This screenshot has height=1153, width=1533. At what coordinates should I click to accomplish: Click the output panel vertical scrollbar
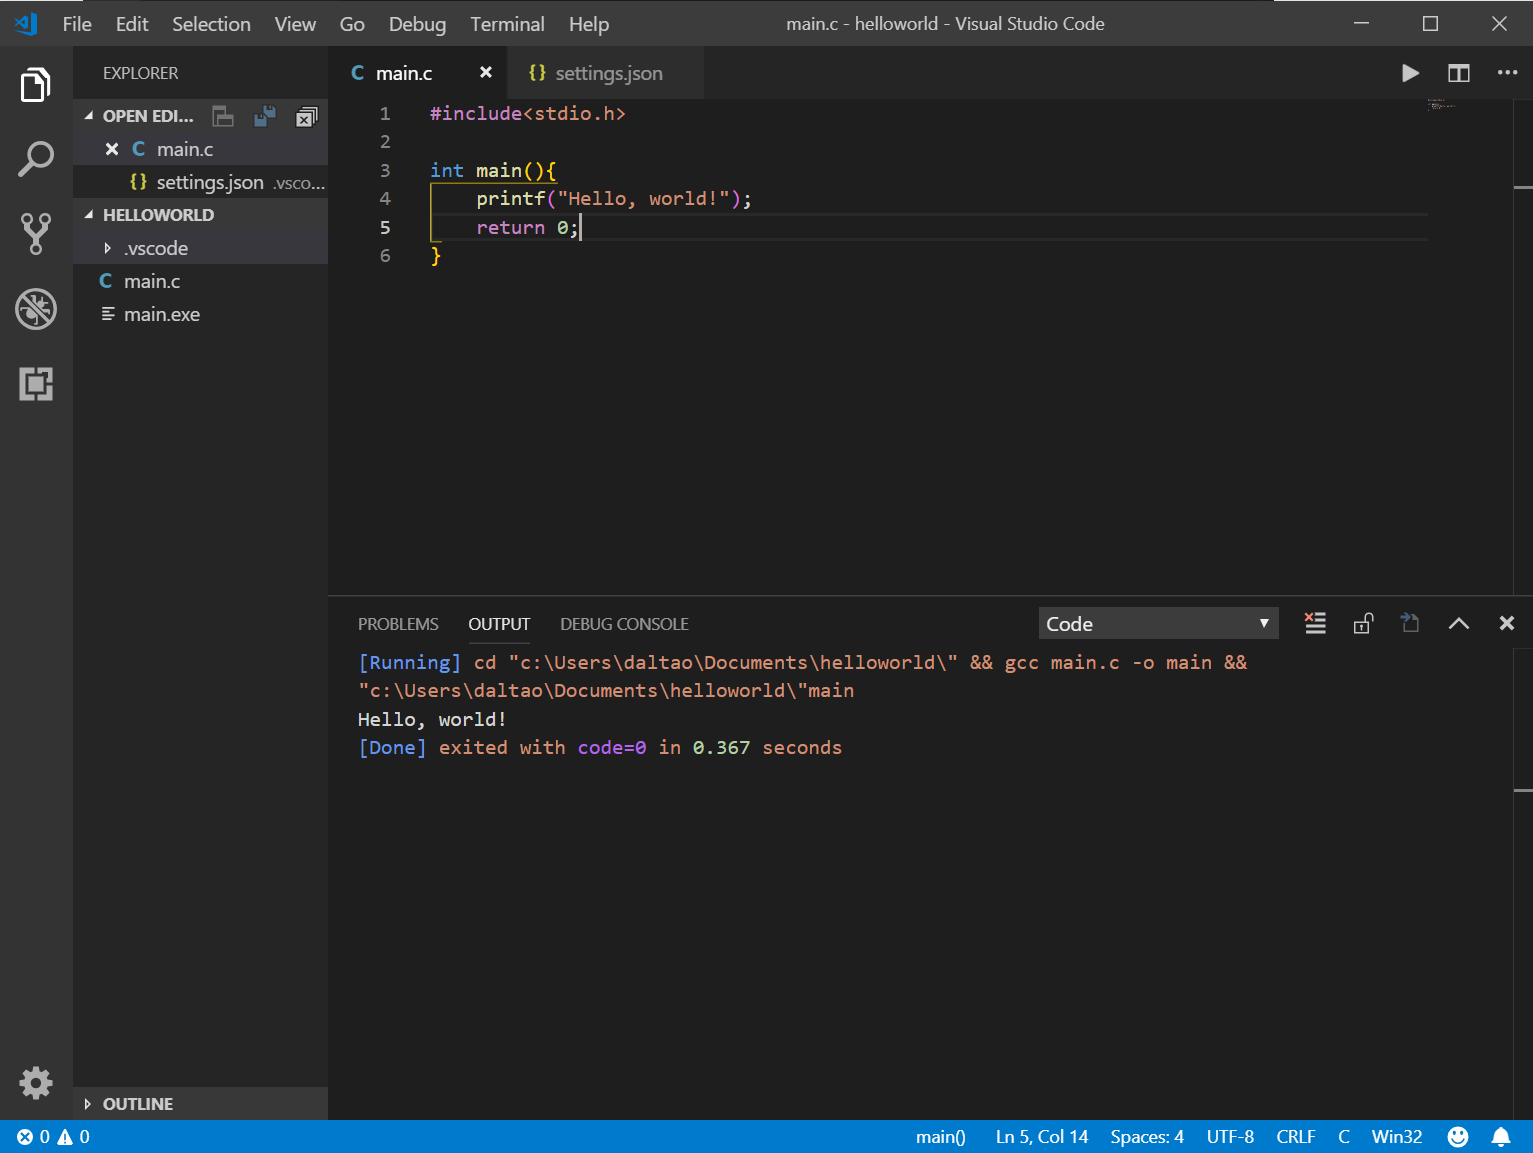1523,883
